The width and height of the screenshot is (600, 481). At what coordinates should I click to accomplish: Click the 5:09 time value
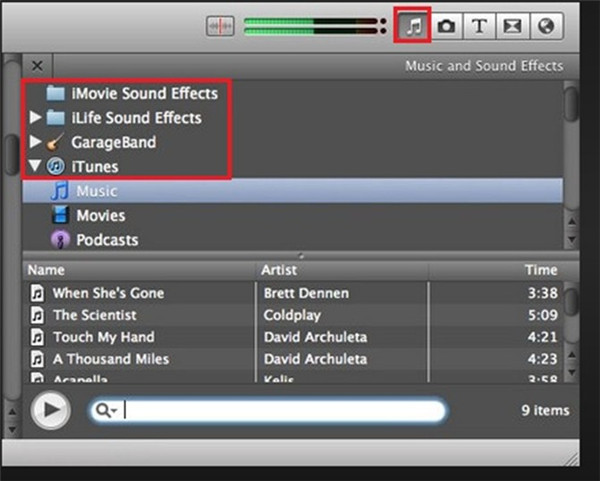click(542, 315)
